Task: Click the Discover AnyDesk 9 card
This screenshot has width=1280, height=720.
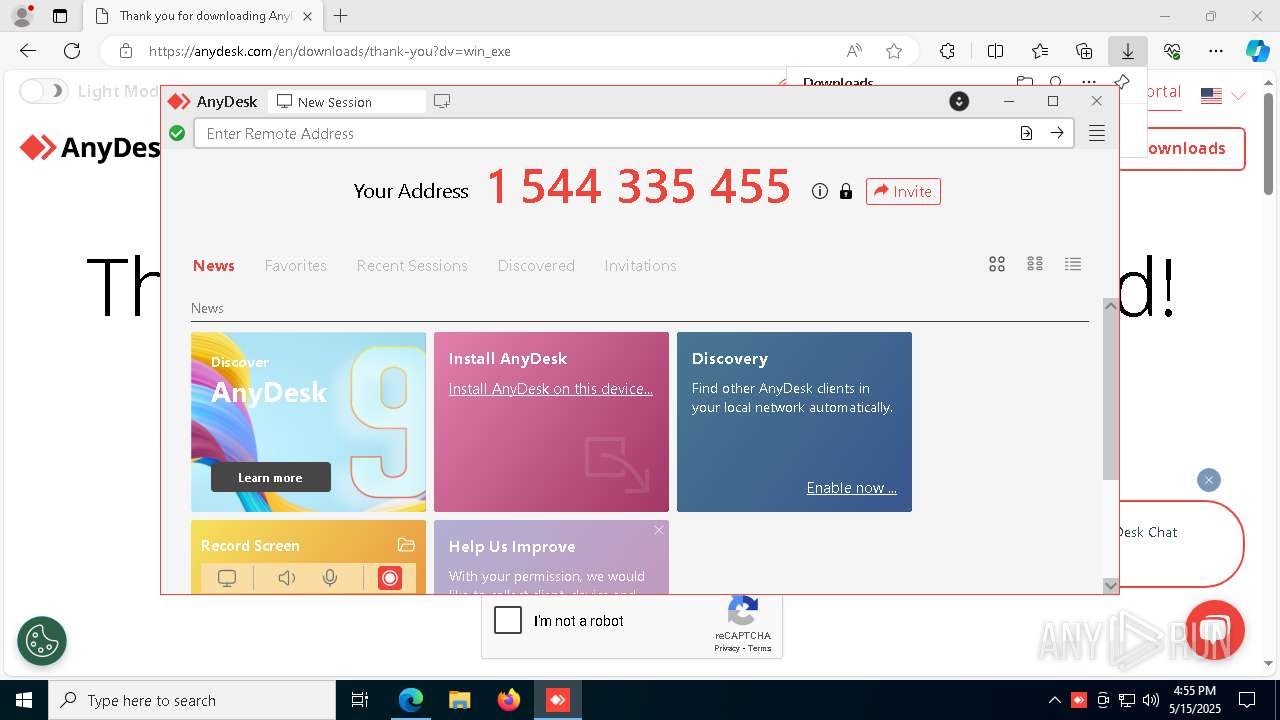Action: click(x=308, y=422)
